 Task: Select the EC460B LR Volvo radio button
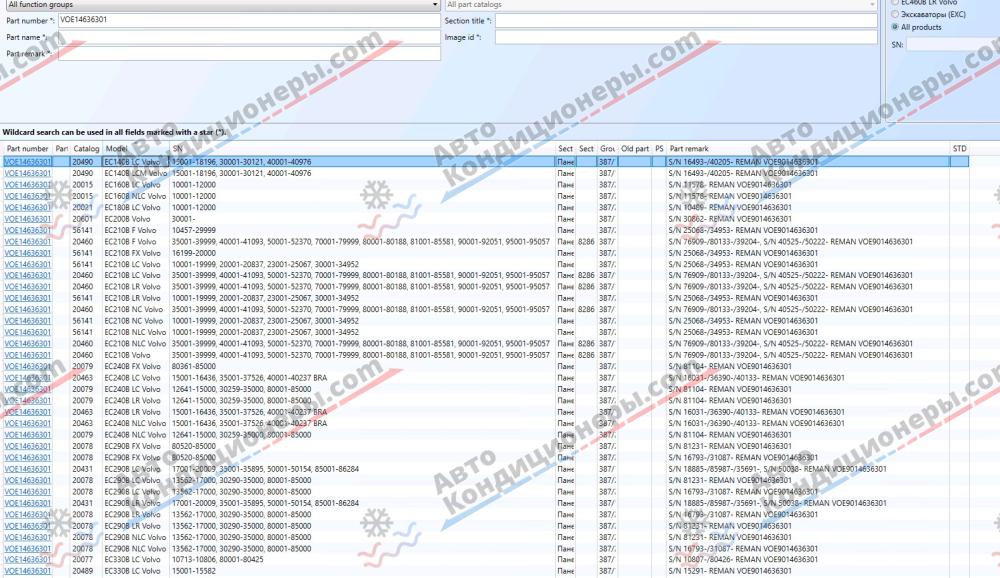point(895,3)
